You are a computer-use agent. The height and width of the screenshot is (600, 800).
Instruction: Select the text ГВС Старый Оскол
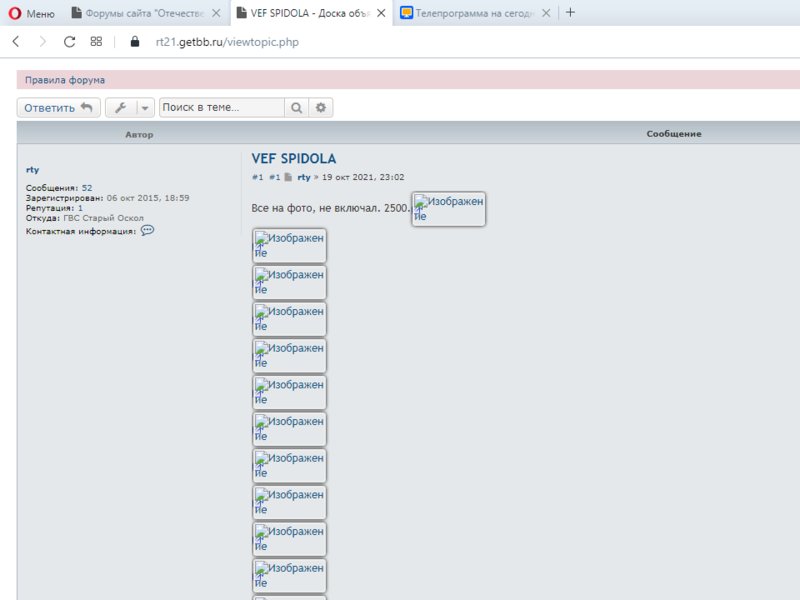coord(104,218)
